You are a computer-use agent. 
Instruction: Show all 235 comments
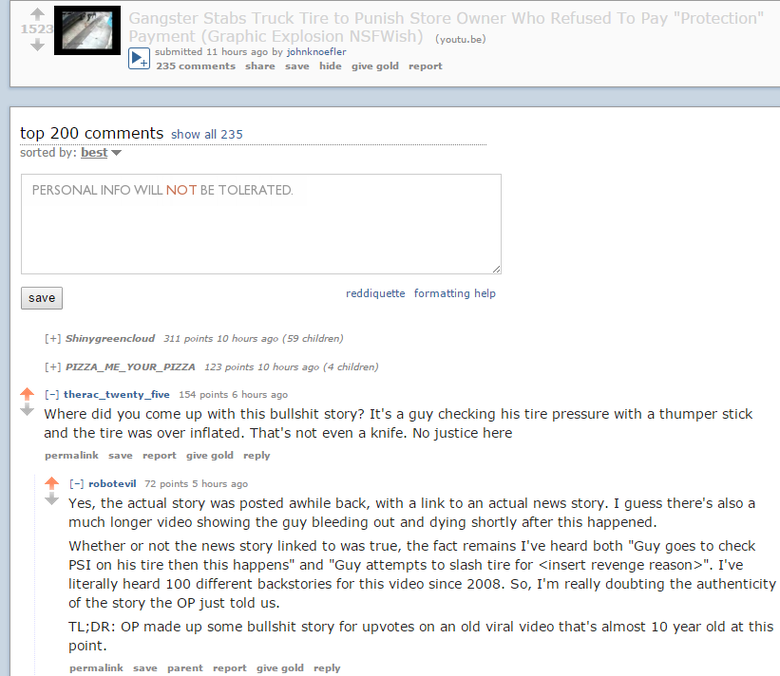(207, 134)
